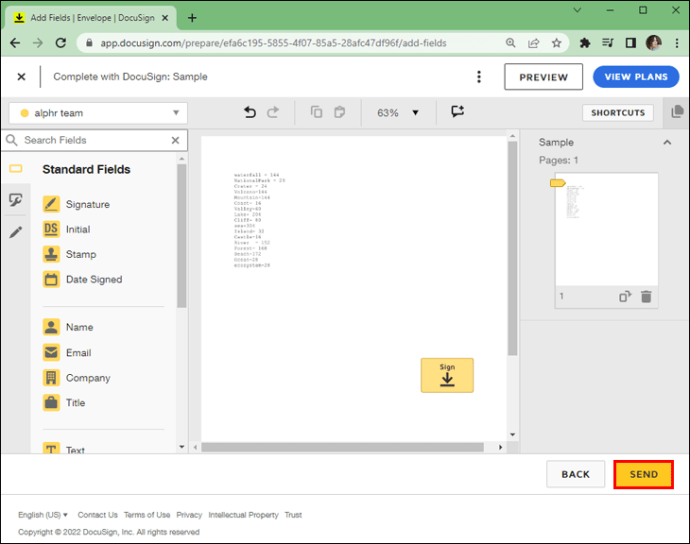The height and width of the screenshot is (544, 690).
Task: Click the document scroll right arrow
Action: 500,447
